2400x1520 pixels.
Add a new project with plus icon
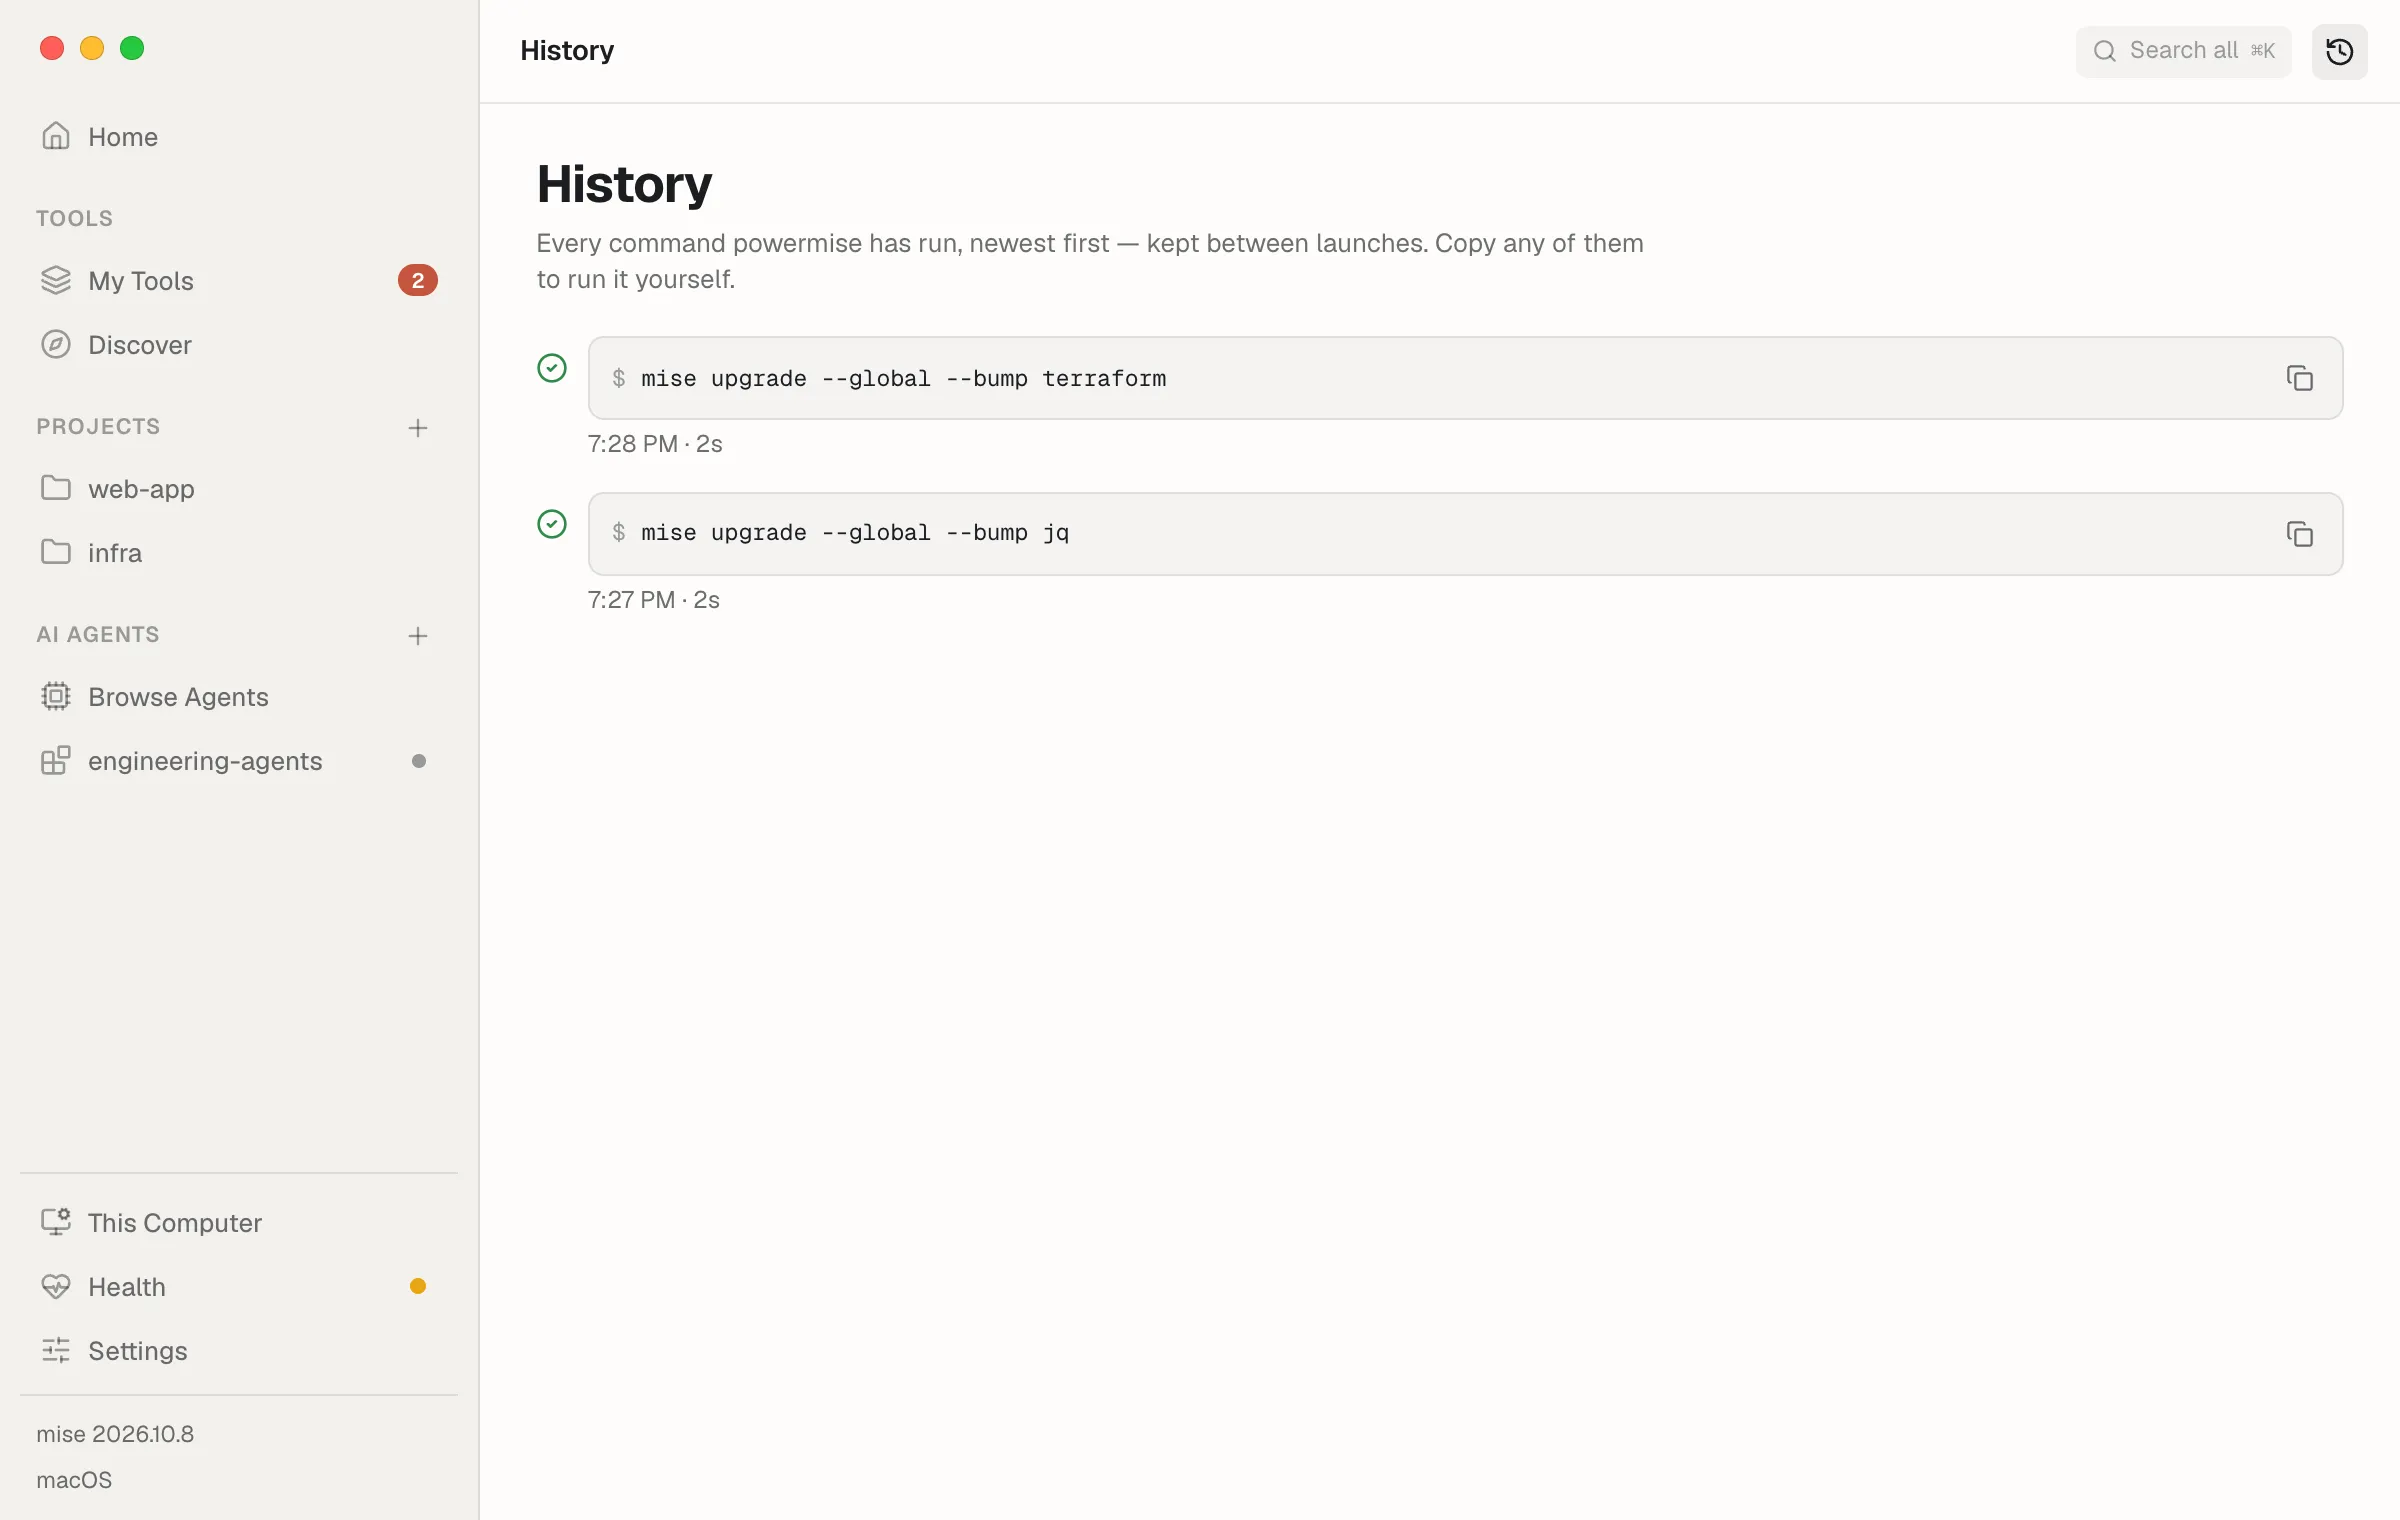pos(418,428)
